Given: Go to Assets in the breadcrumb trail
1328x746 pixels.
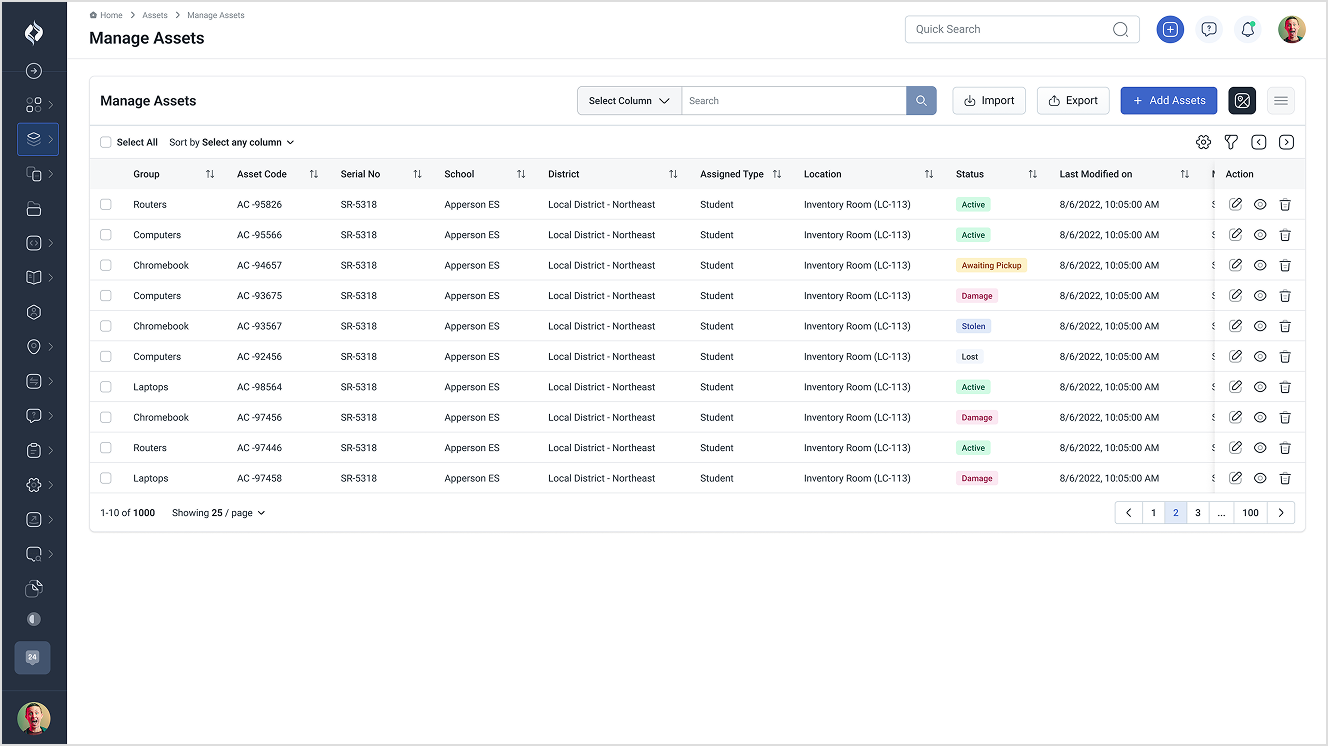Looking at the screenshot, I should pos(154,14).
